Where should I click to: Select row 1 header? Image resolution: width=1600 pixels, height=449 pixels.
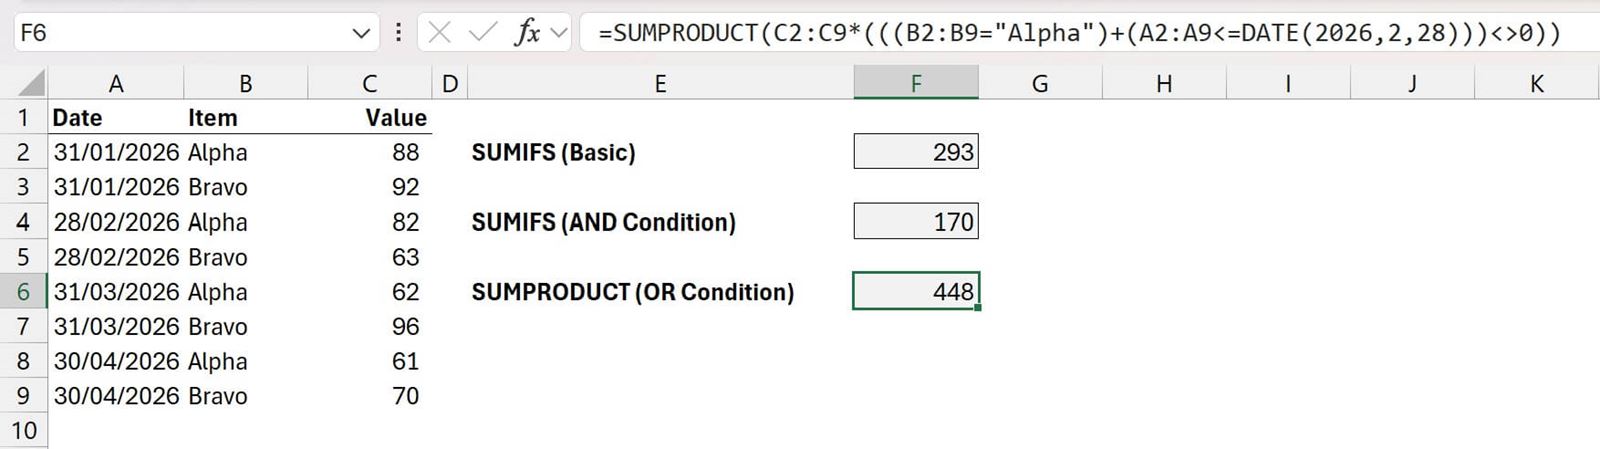(x=24, y=118)
